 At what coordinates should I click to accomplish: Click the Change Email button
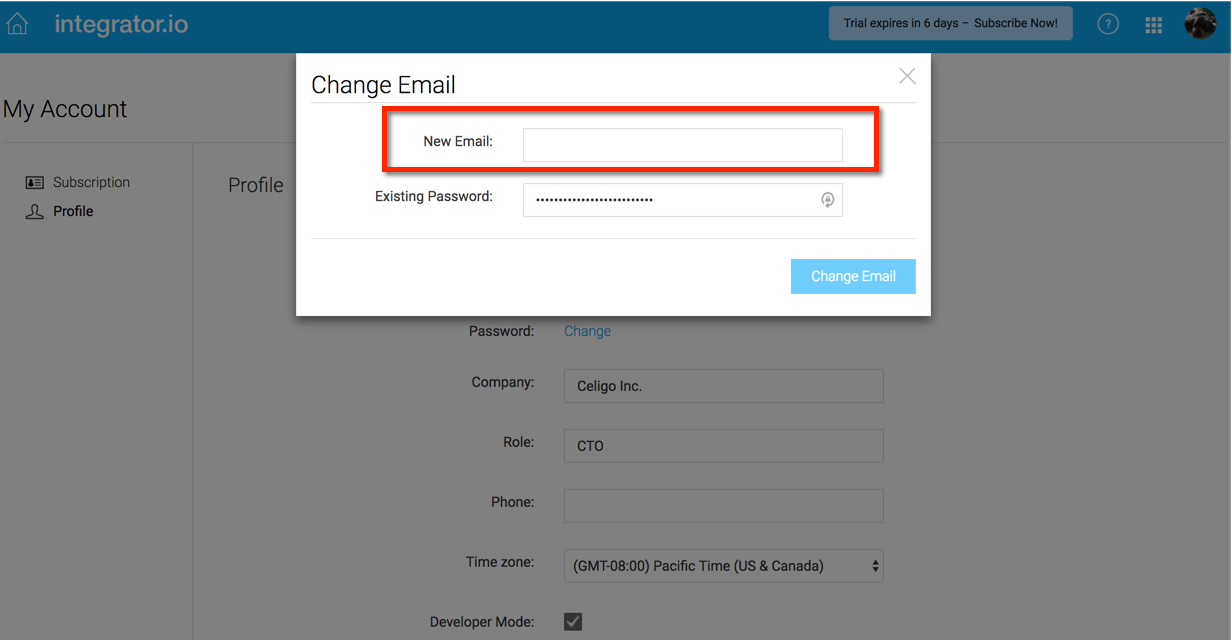point(853,277)
